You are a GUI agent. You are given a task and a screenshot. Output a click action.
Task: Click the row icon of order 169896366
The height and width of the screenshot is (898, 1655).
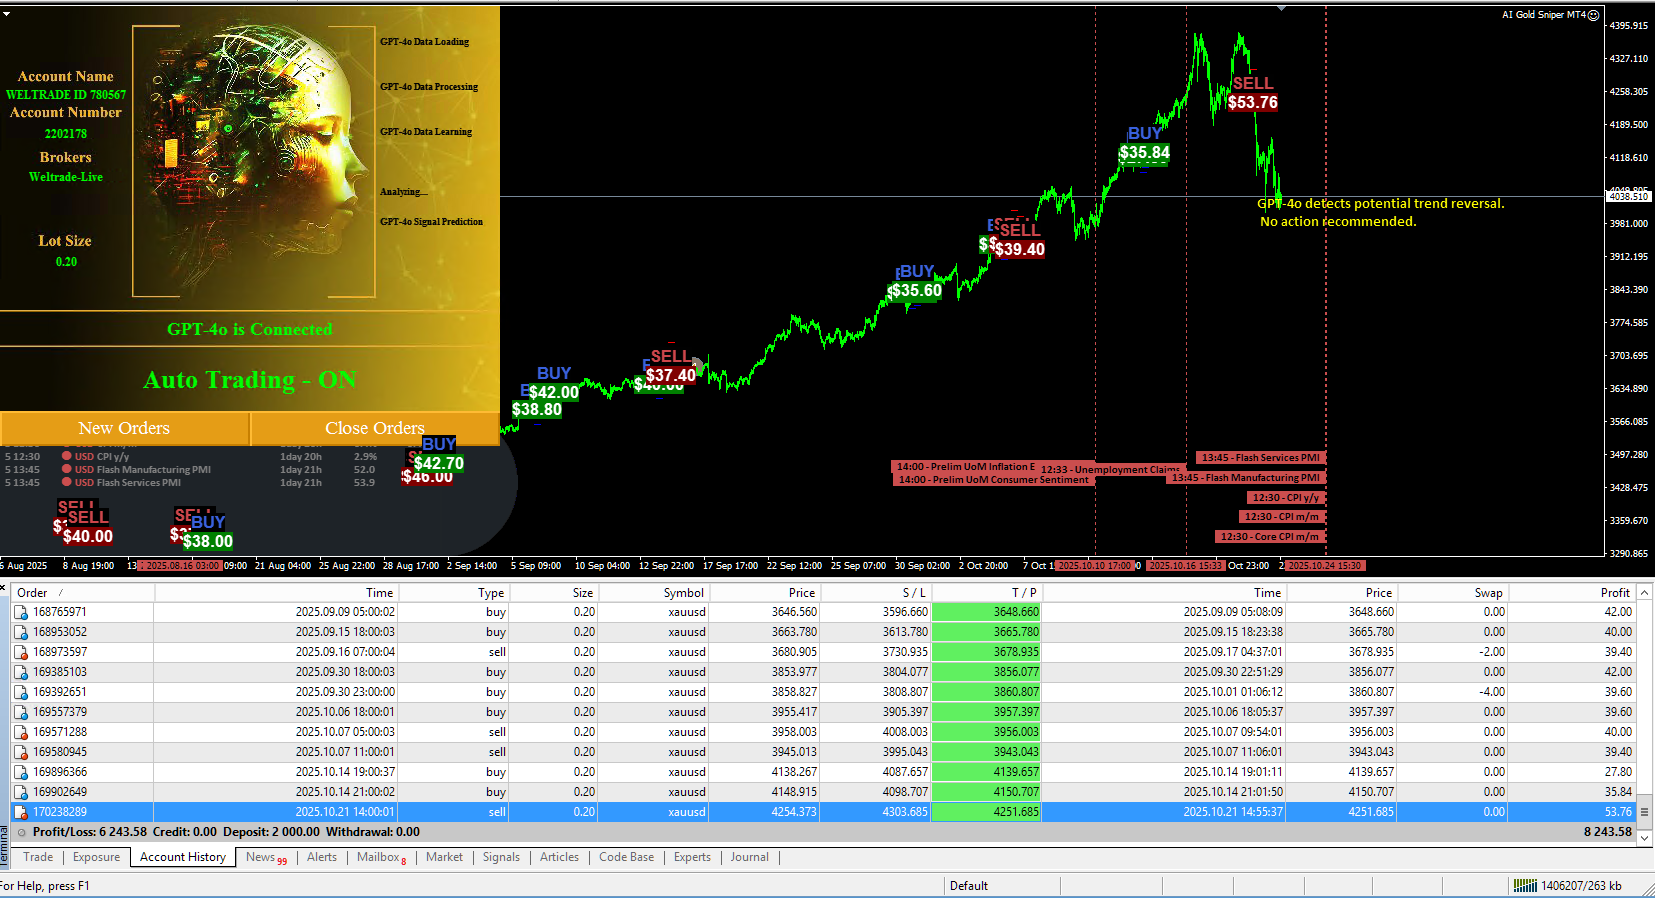21,772
